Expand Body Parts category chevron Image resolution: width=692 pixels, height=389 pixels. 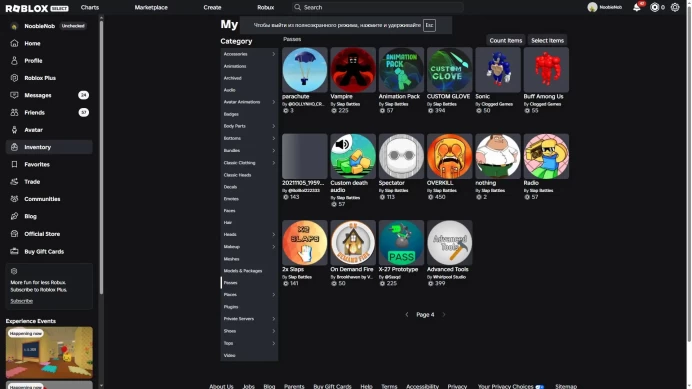pyautogui.click(x=274, y=126)
